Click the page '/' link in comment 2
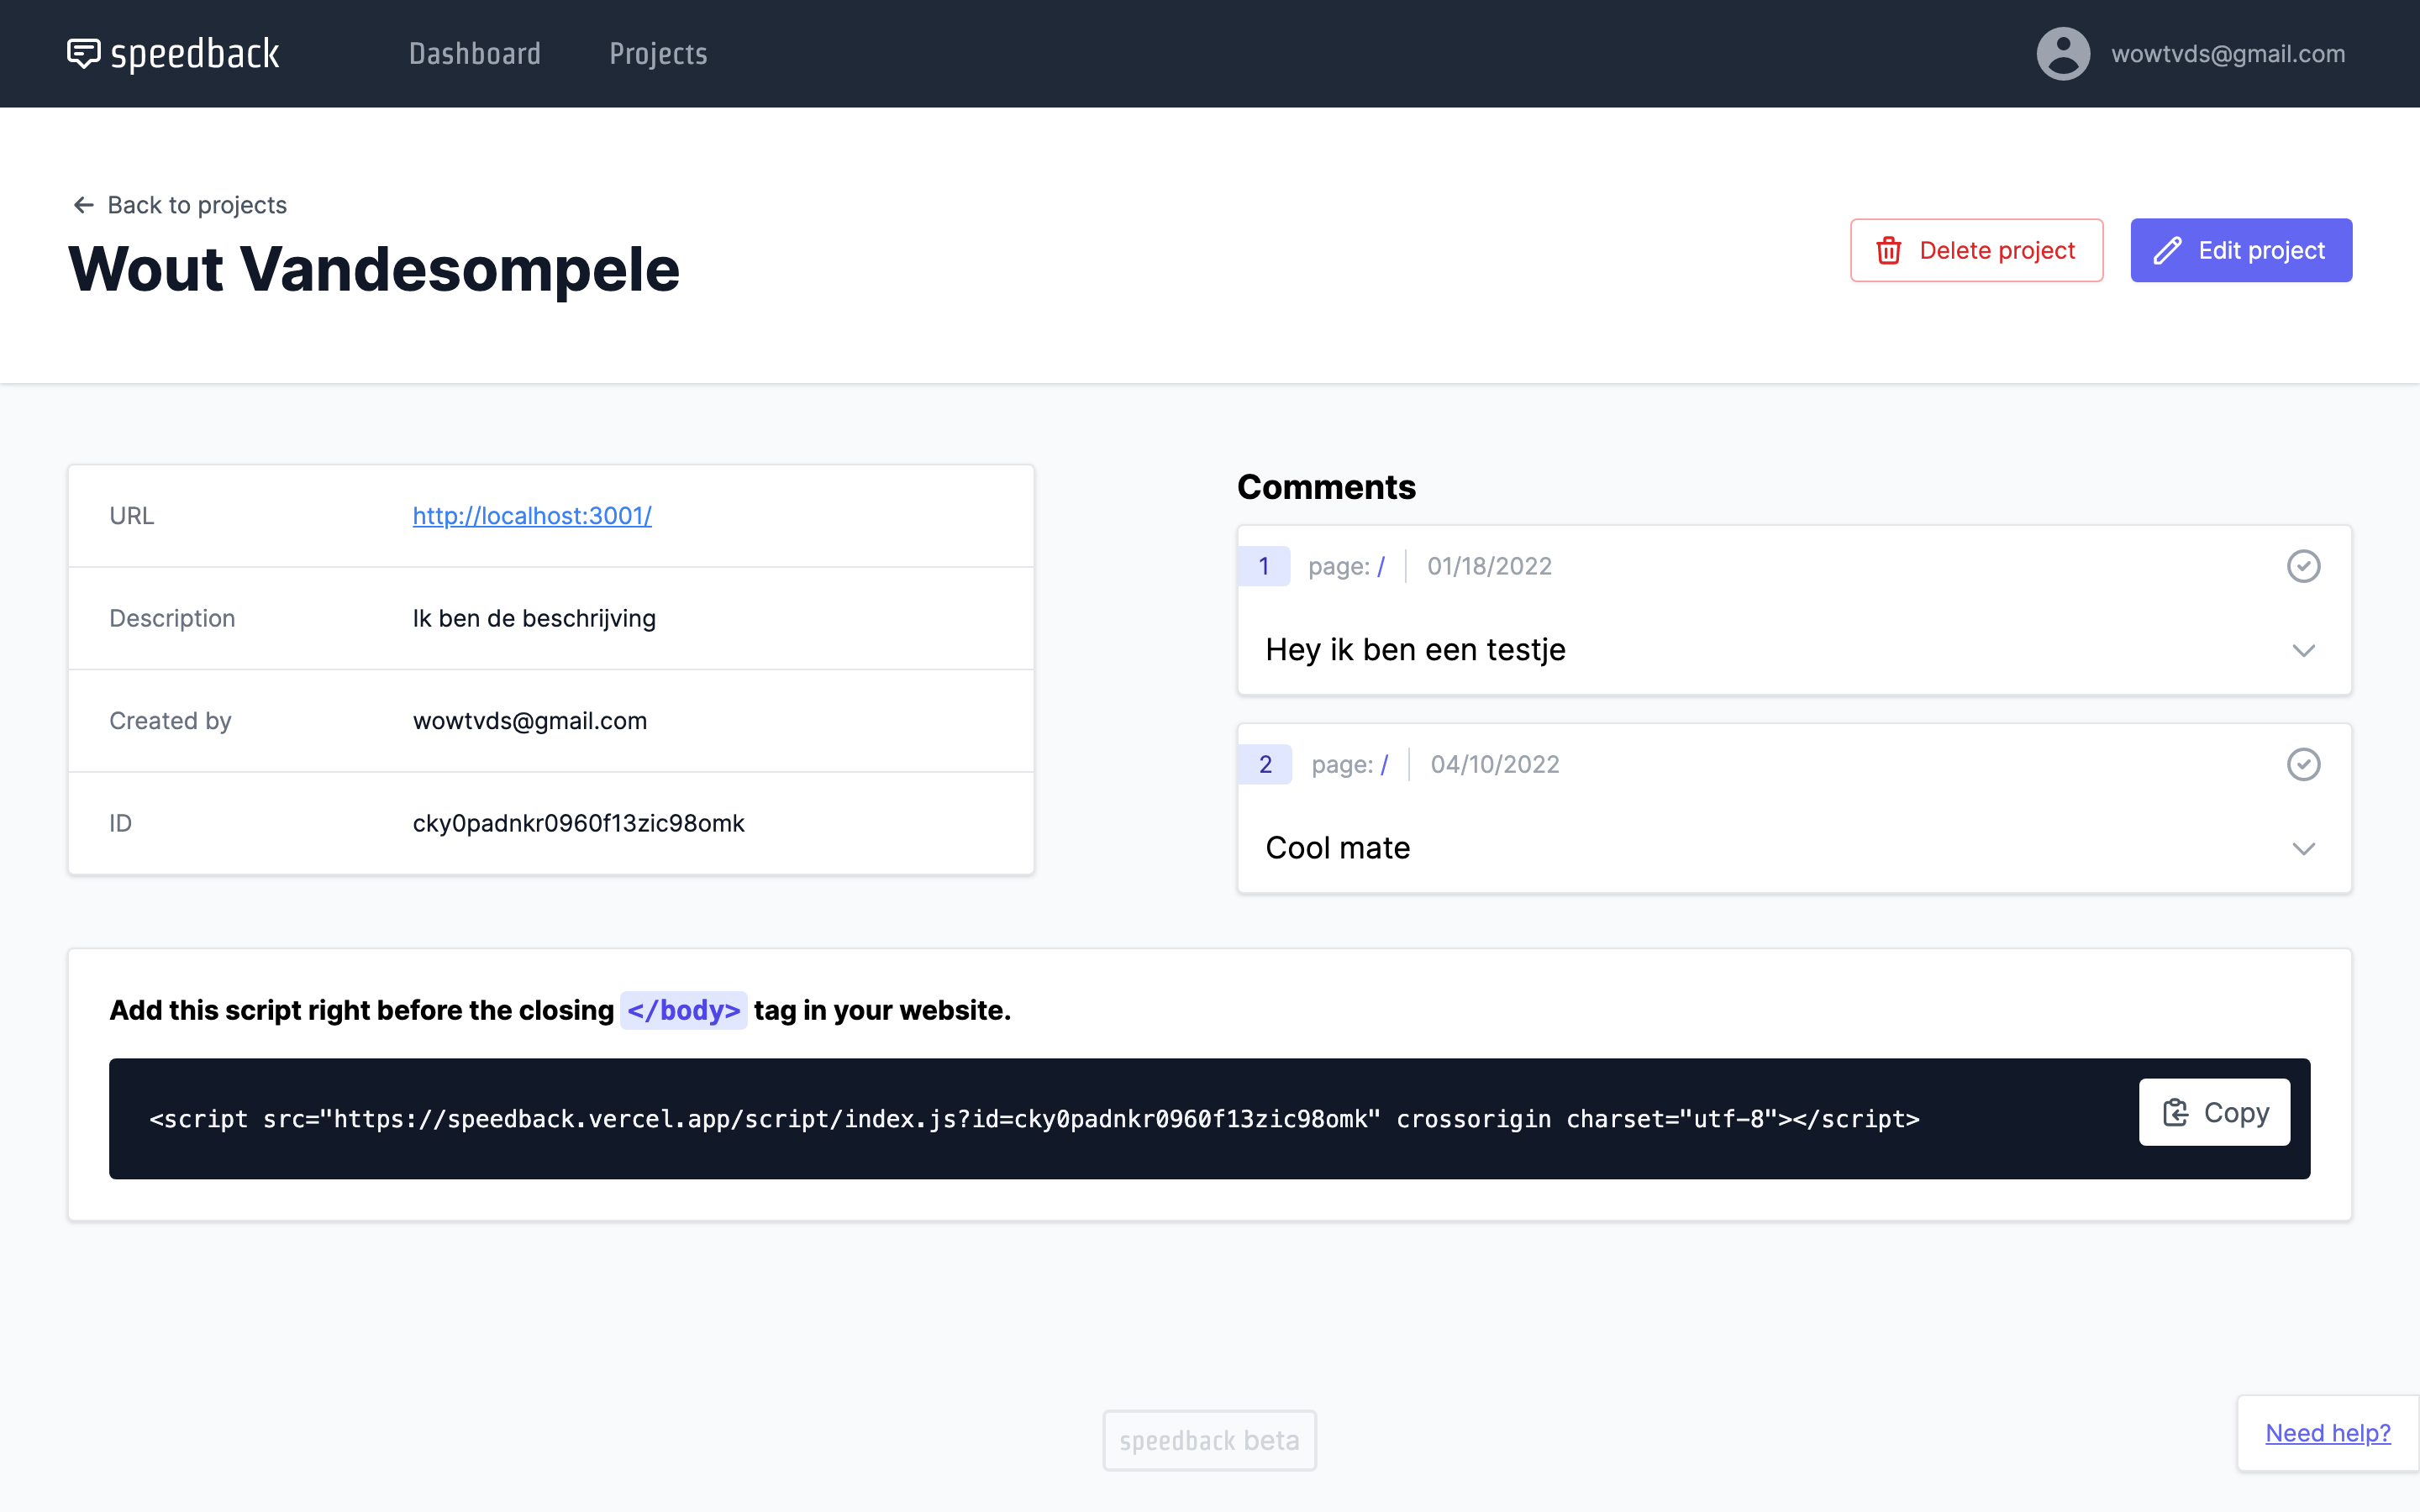Screen dimensions: 2420x1512 click(x=1384, y=764)
